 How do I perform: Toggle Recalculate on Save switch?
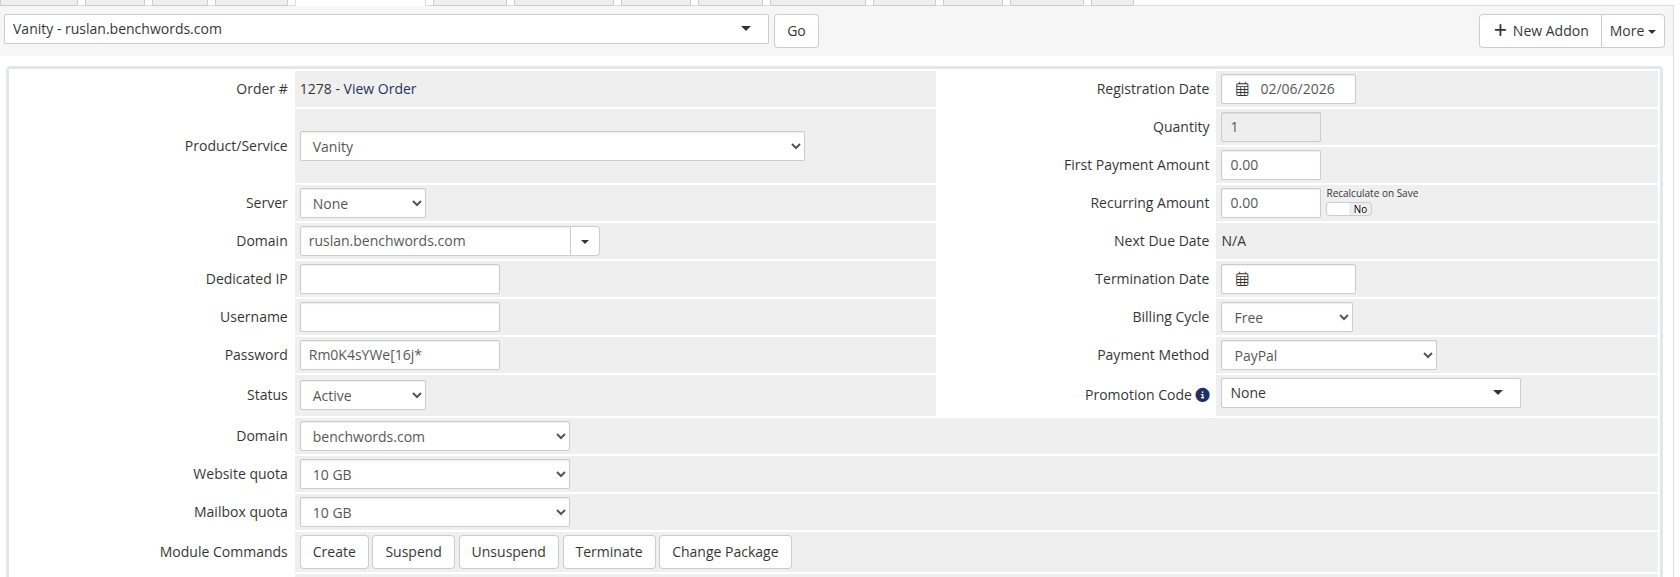tap(1348, 209)
